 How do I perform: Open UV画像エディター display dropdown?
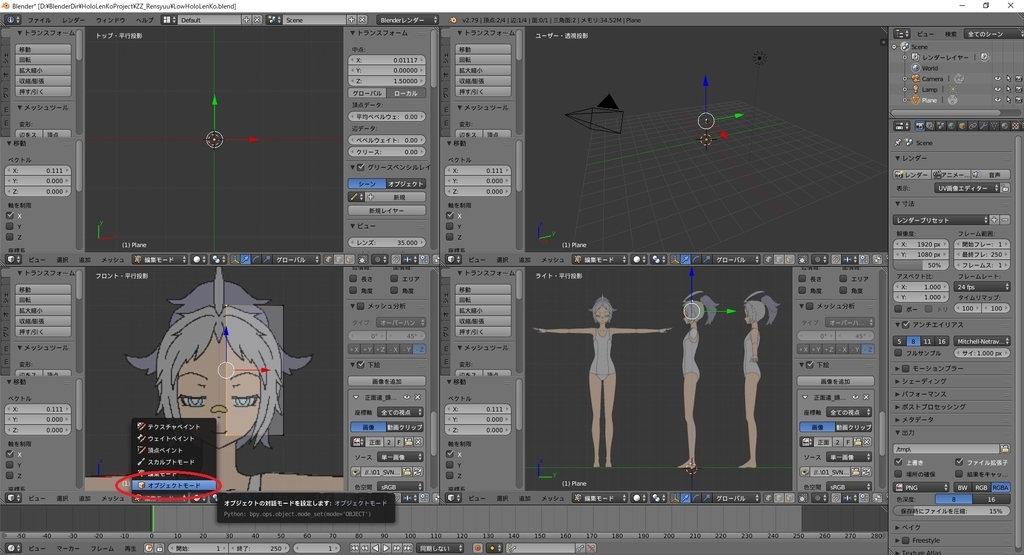click(966, 188)
